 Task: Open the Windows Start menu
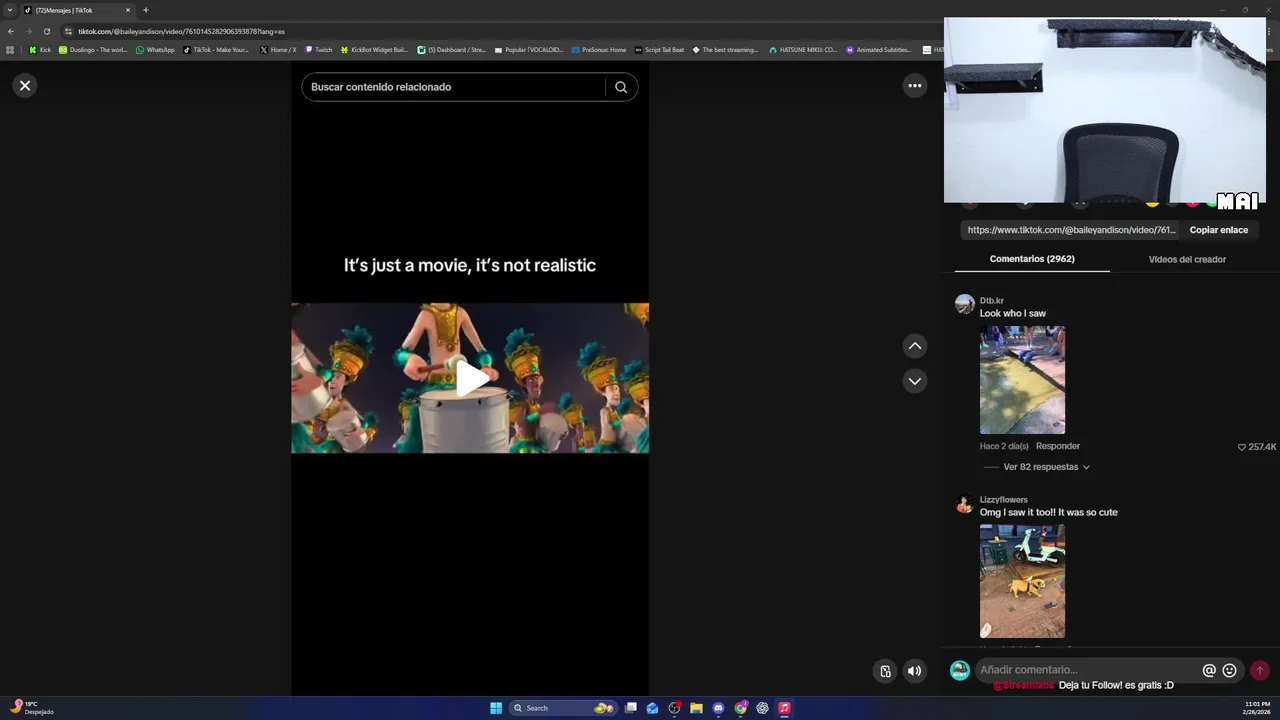496,708
